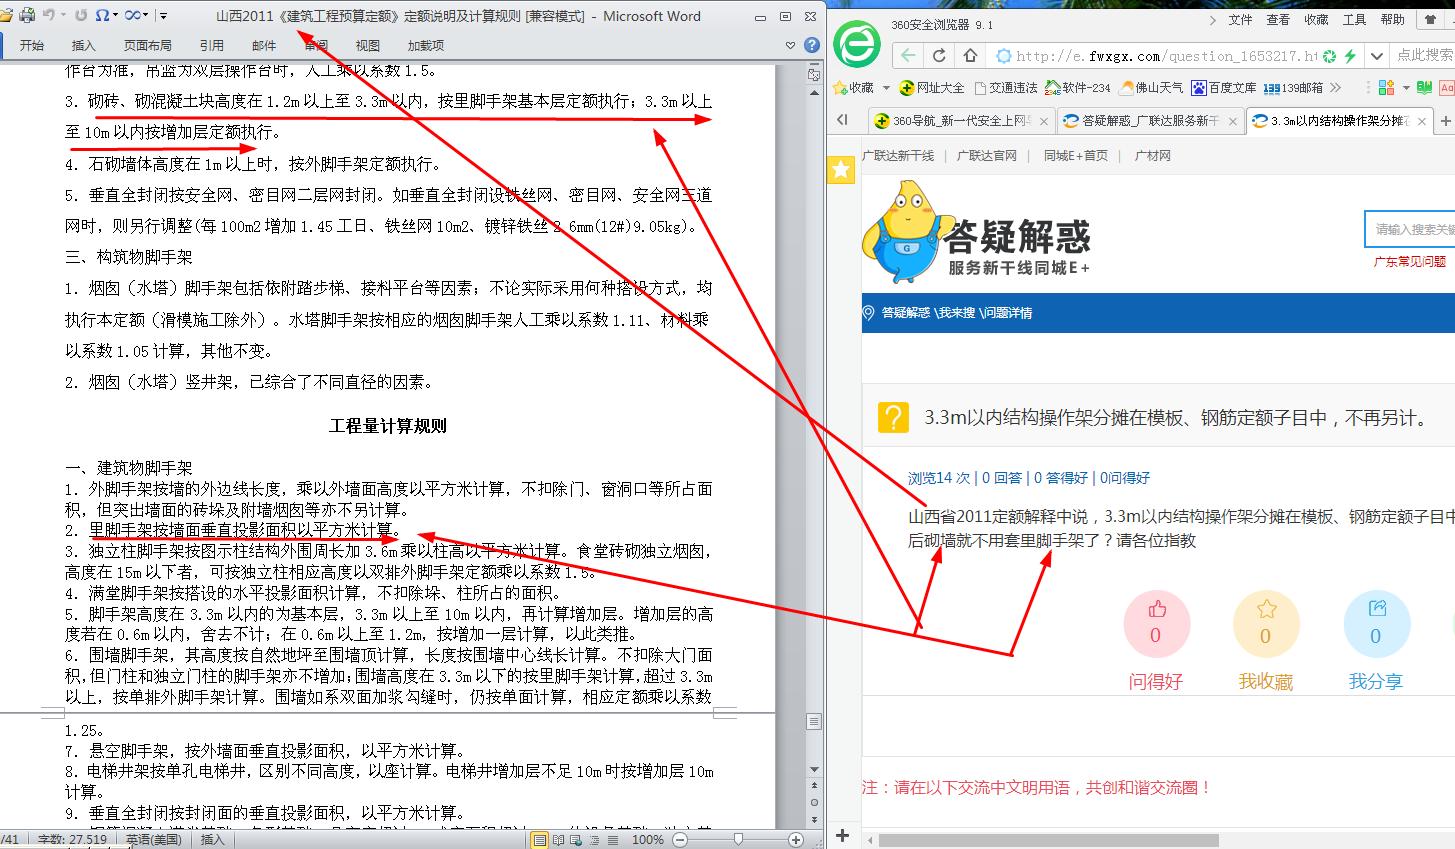Switch to Print Layout view in Word status bar
Viewport: 1455px width, 849px height.
click(x=540, y=840)
